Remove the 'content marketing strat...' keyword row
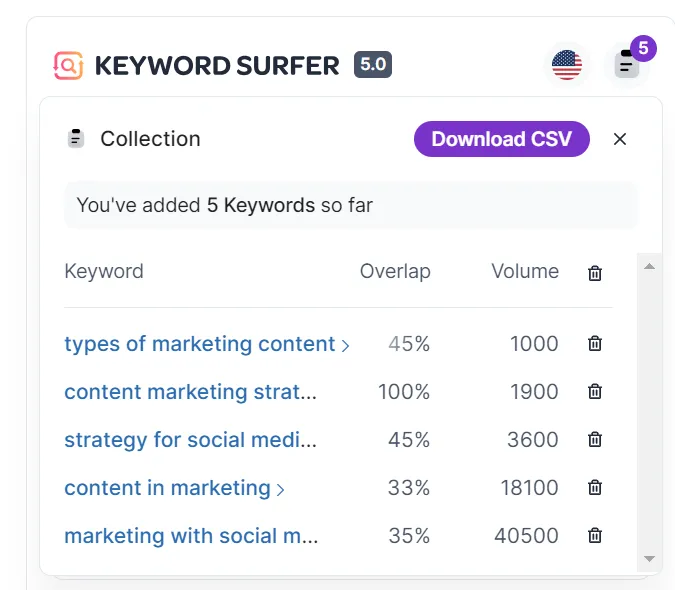Viewport: 675px width, 590px height. pos(595,392)
